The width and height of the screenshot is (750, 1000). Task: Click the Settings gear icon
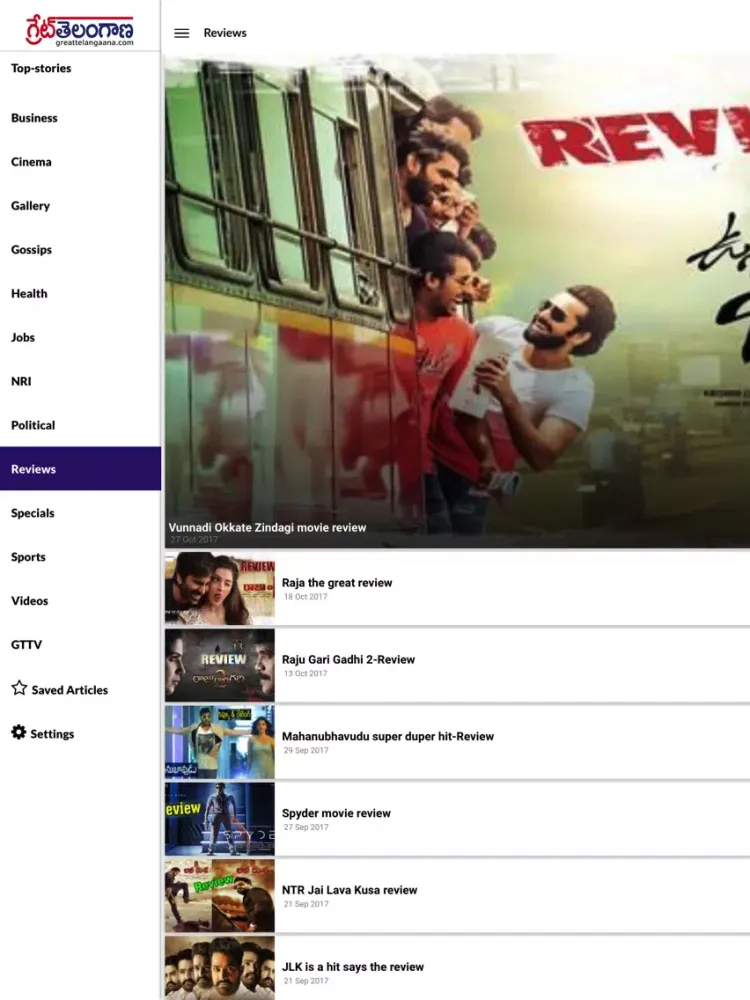tap(18, 732)
